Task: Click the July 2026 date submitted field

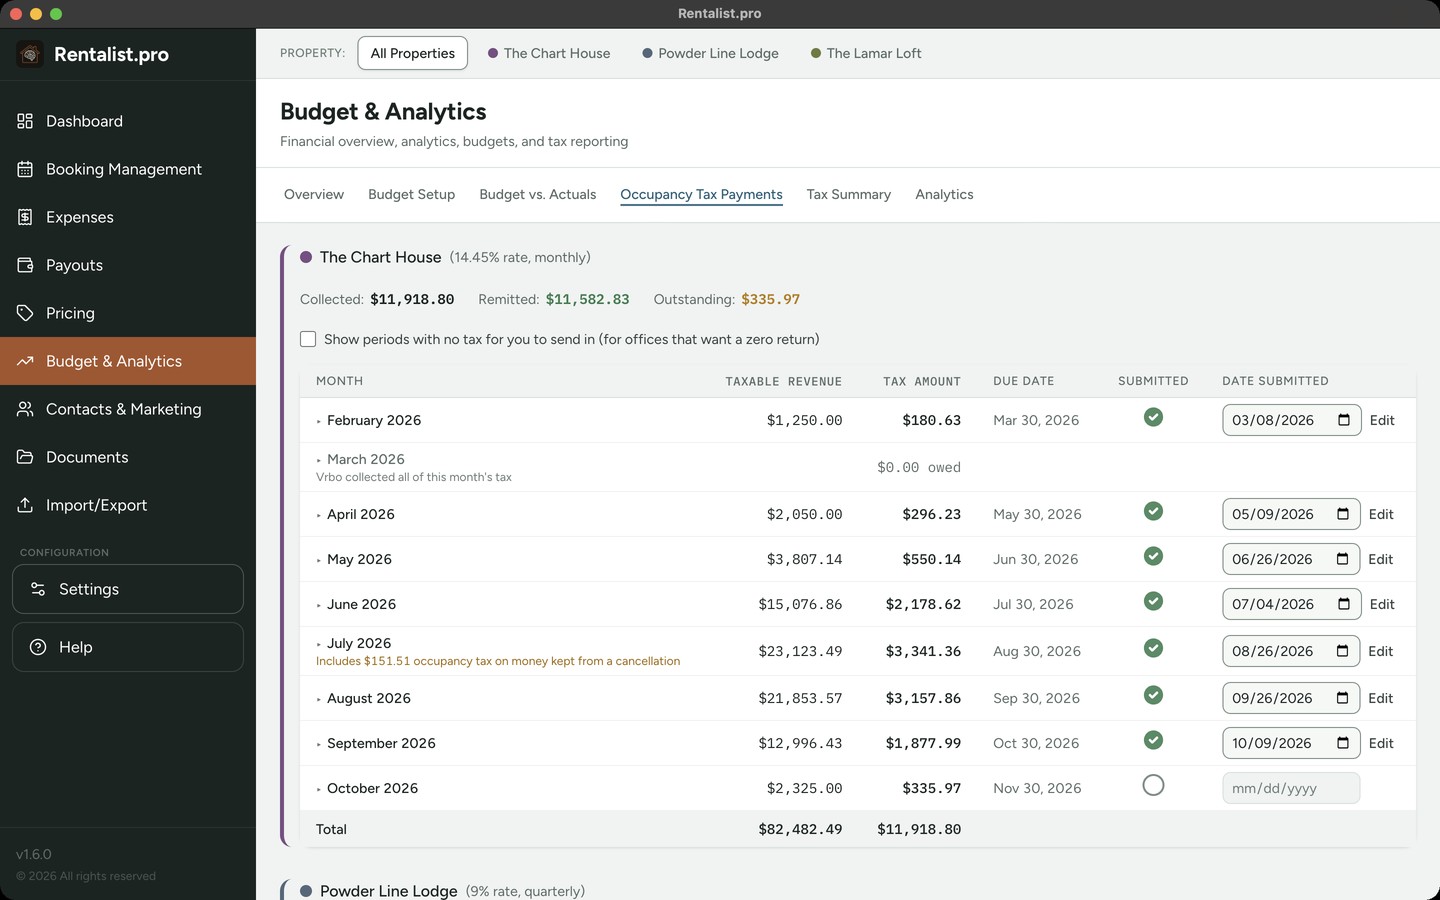Action: [1291, 651]
